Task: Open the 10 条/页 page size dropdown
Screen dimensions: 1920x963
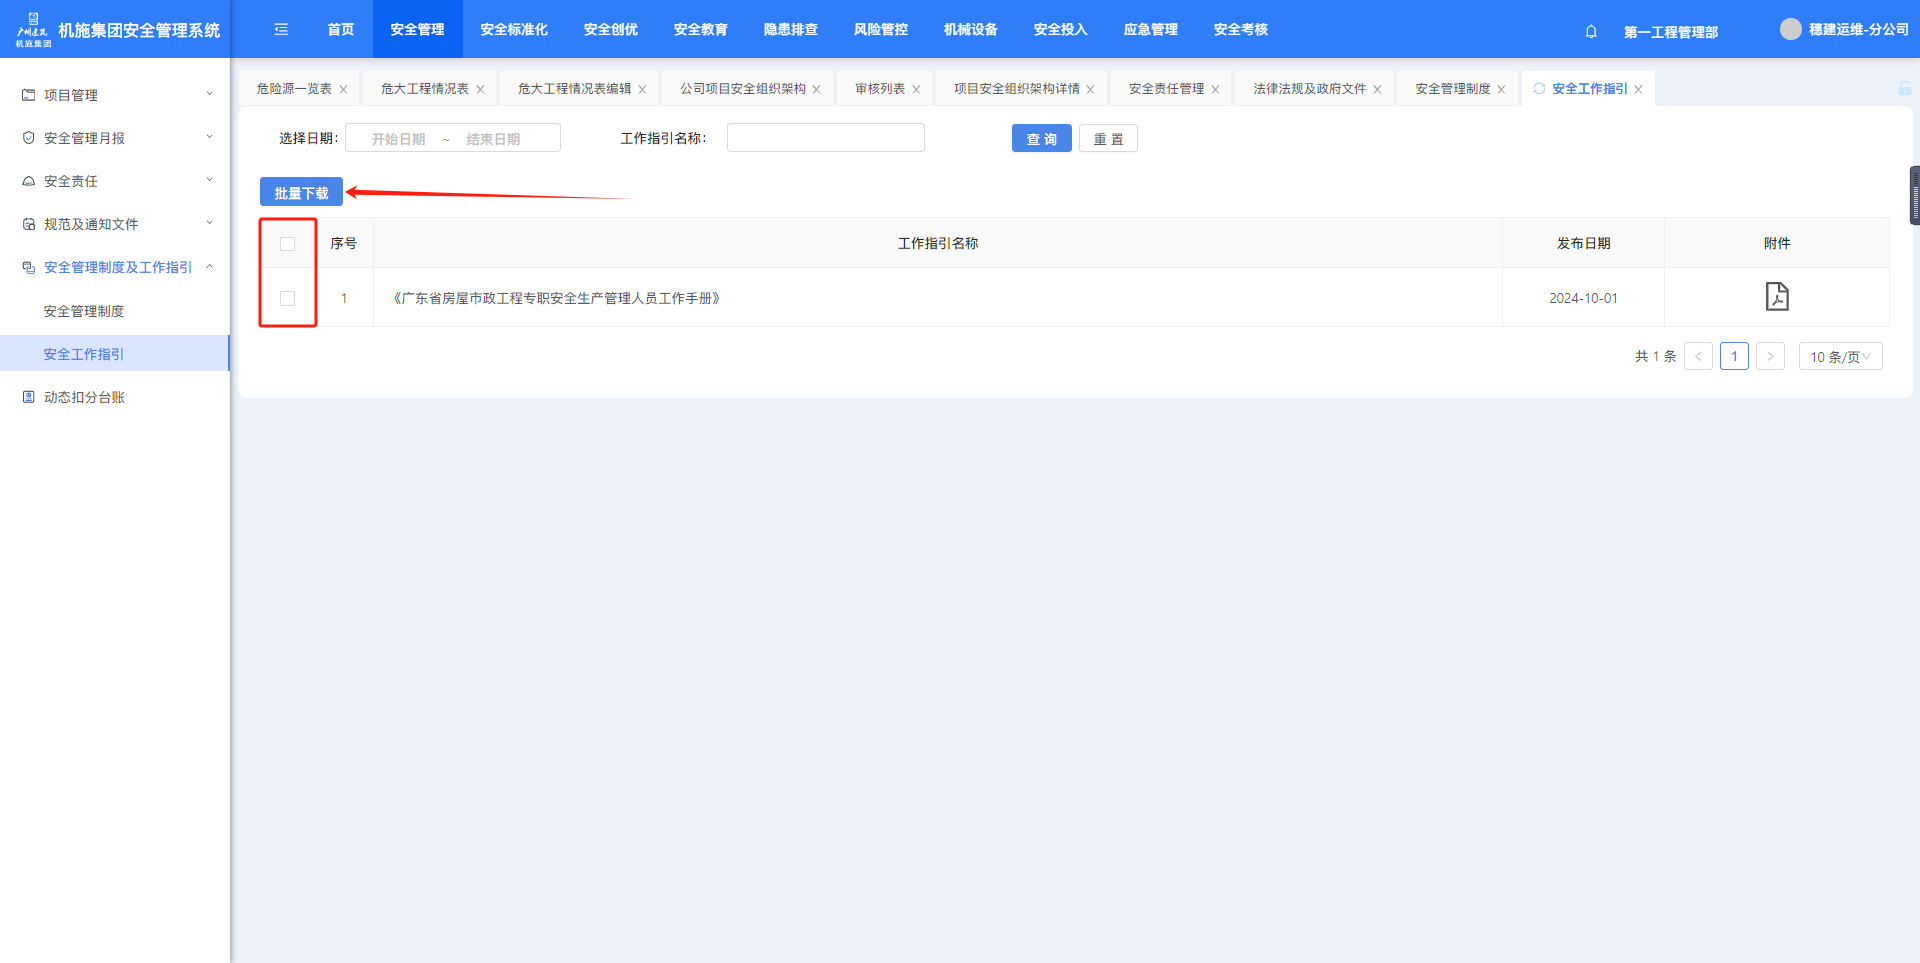Action: click(1840, 357)
